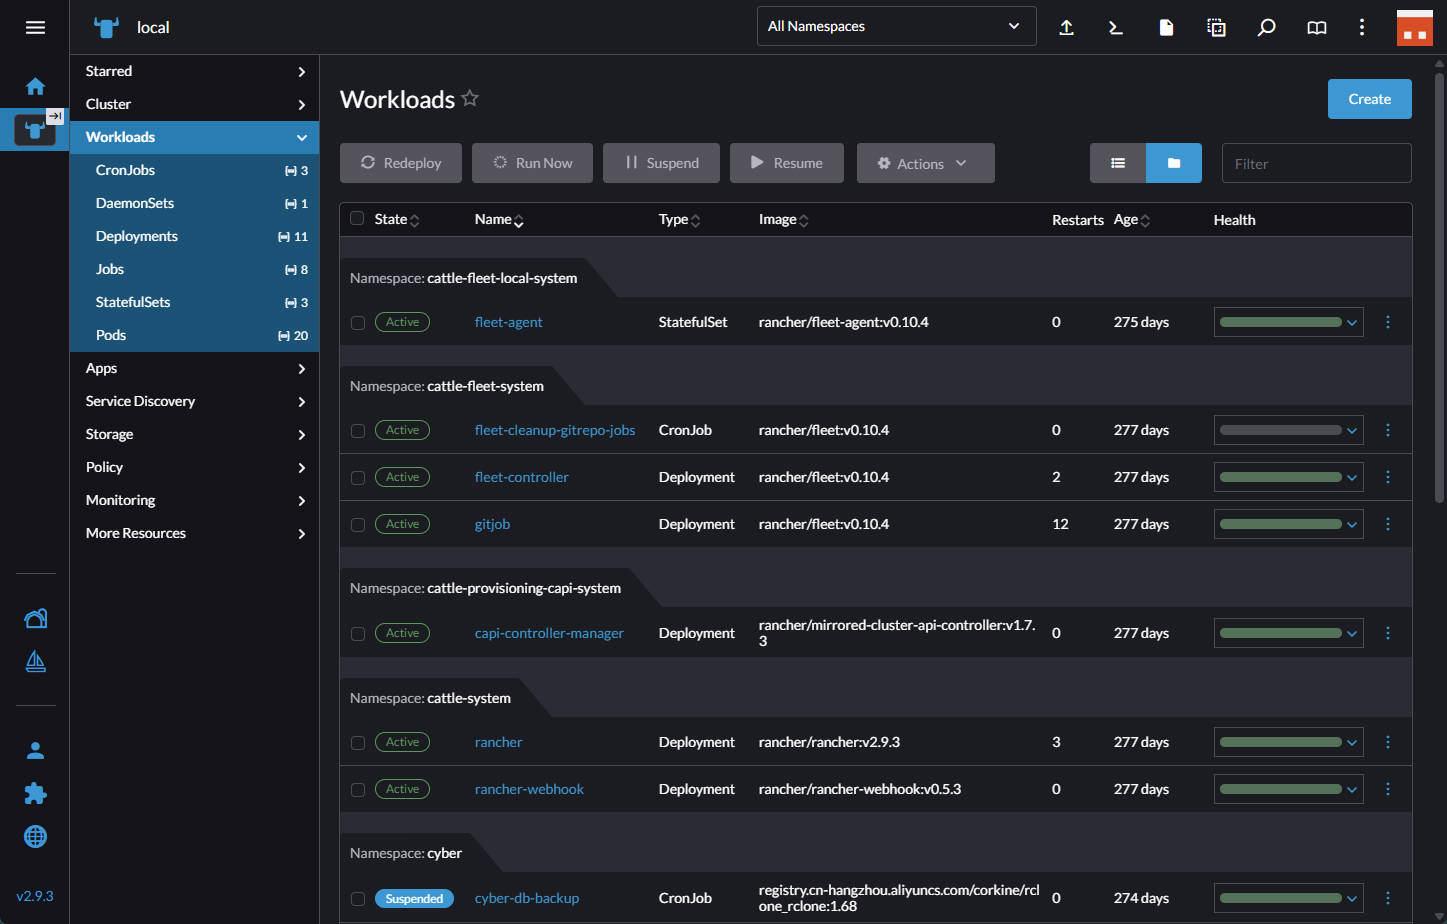Click health bar of gitjob row
Screen dimensions: 1447x924
tap(1280, 524)
